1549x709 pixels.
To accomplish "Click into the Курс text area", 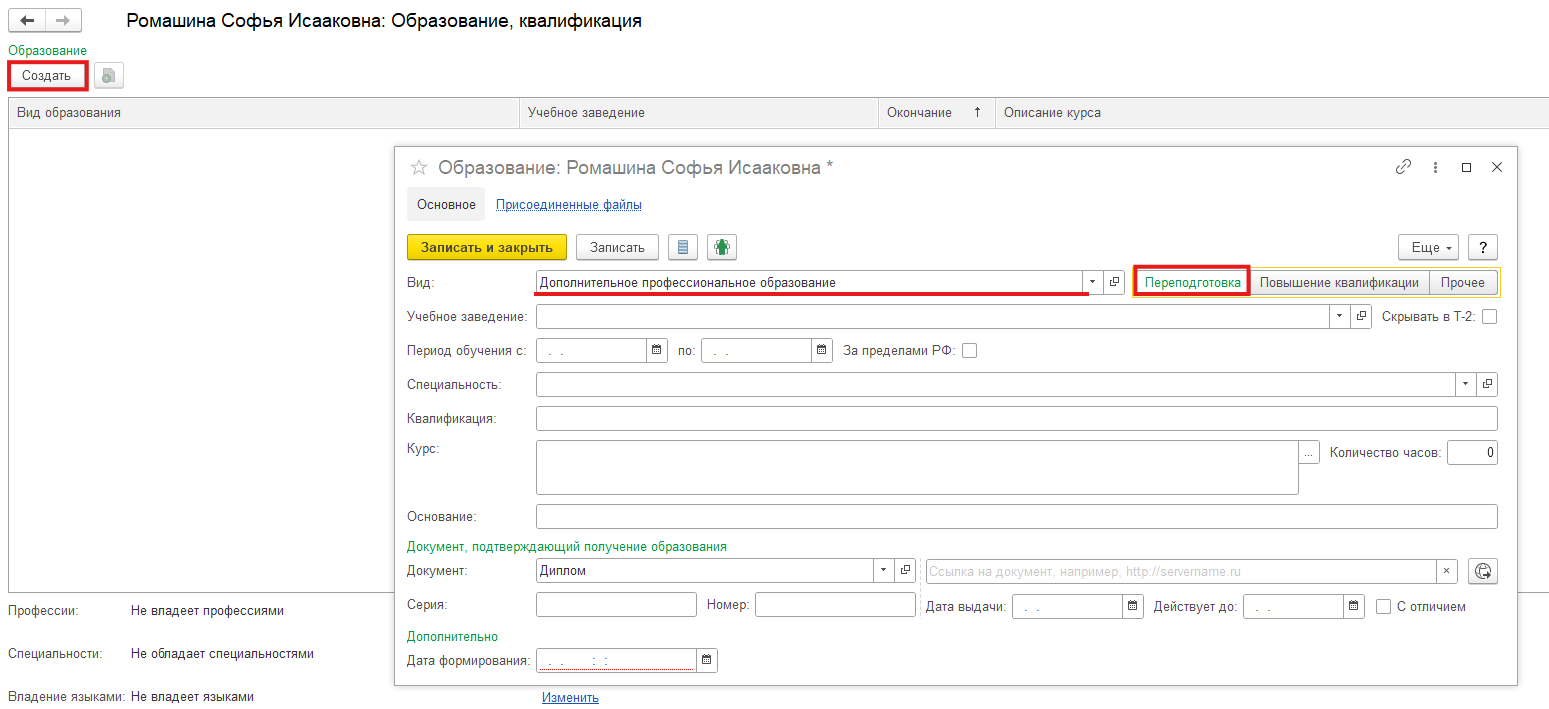I will tap(917, 468).
